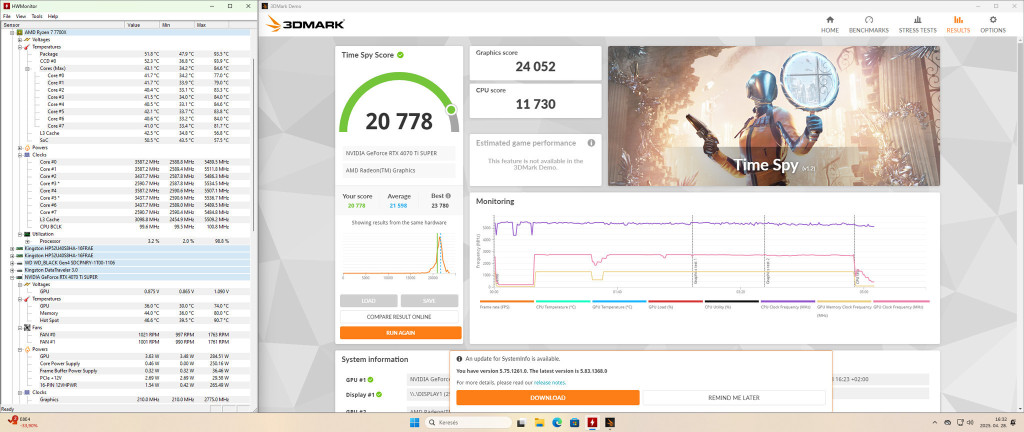This screenshot has height=432, width=1024.
Task: Open the View menu in HWMonitor
Action: click(x=21, y=16)
